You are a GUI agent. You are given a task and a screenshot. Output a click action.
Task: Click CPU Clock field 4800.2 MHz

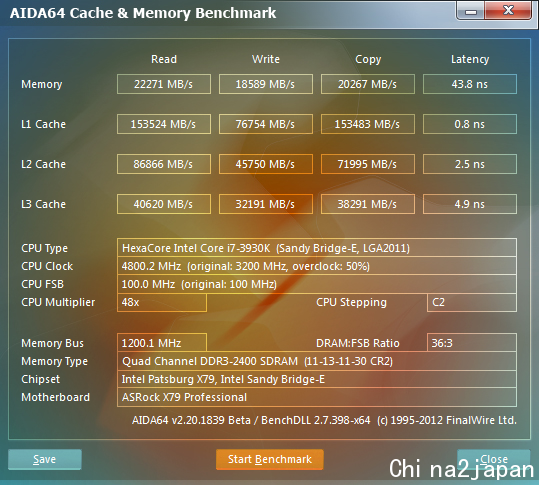317,266
